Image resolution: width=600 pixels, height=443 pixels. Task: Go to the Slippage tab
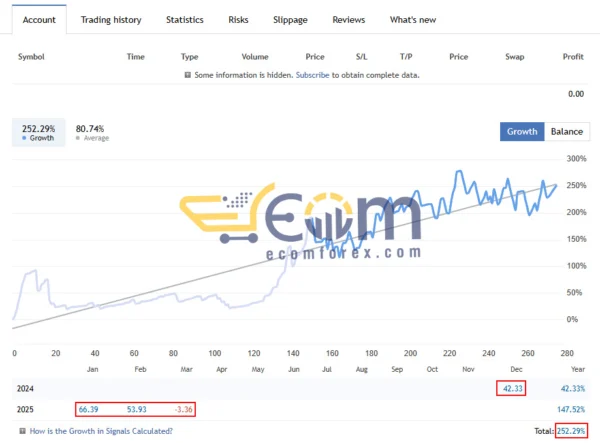click(291, 20)
